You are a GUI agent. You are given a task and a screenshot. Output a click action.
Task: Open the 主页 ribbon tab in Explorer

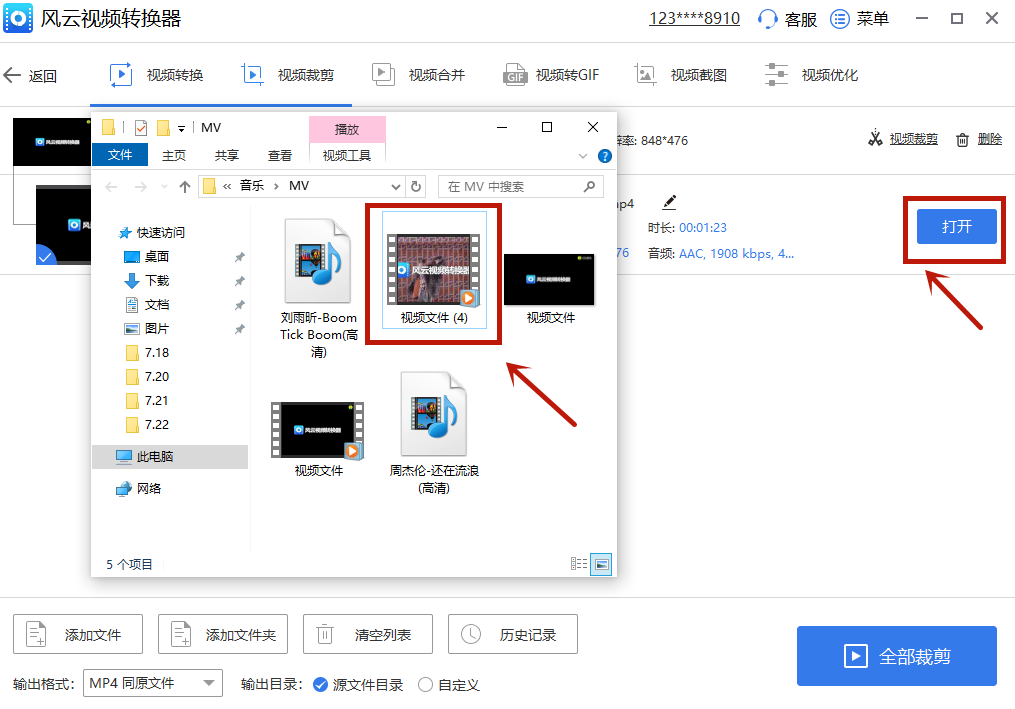click(x=173, y=155)
